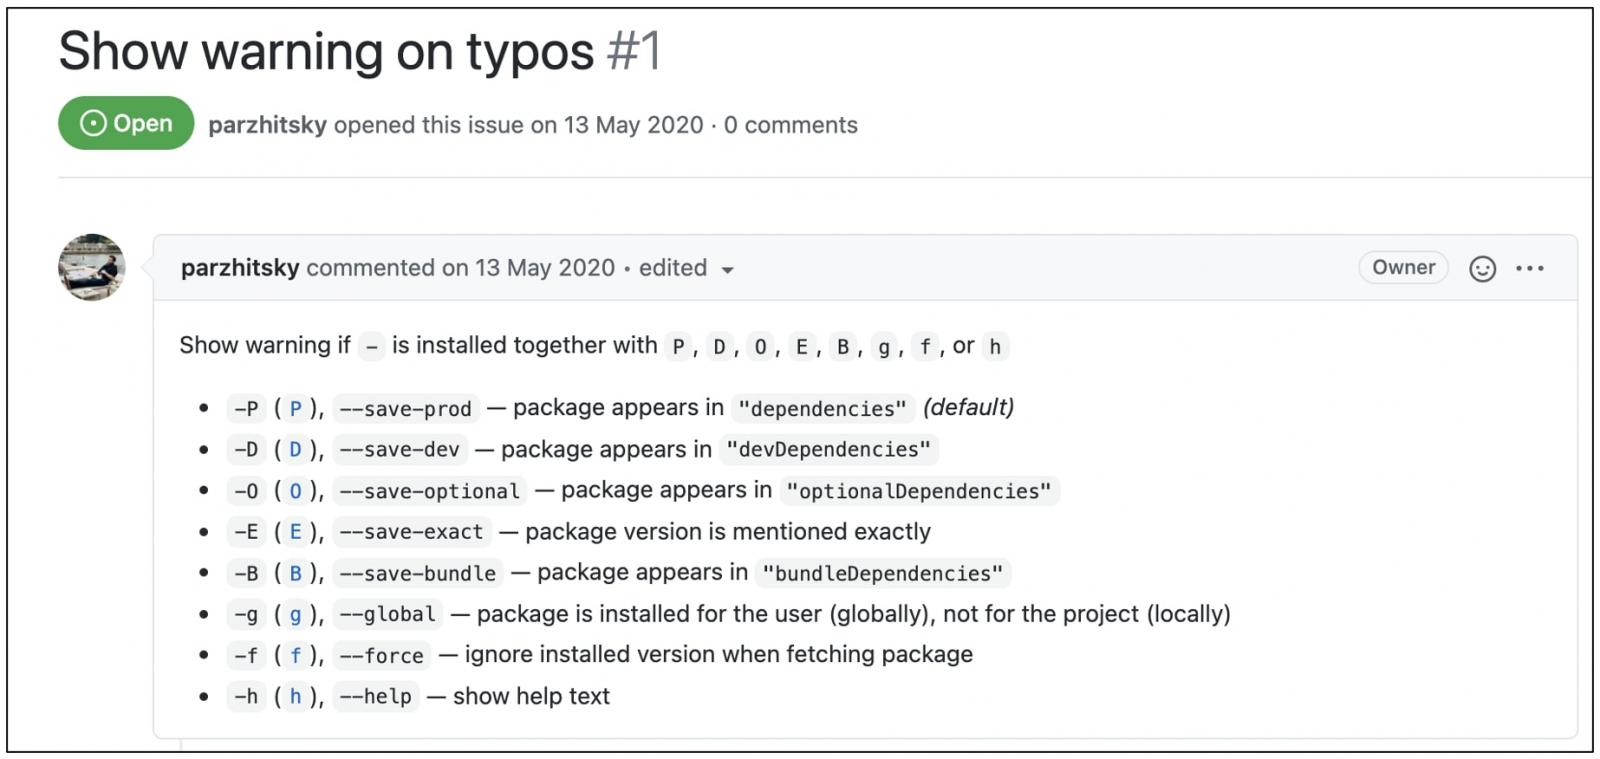Open the blue B package link
This screenshot has width=1600, height=759.
(295, 573)
